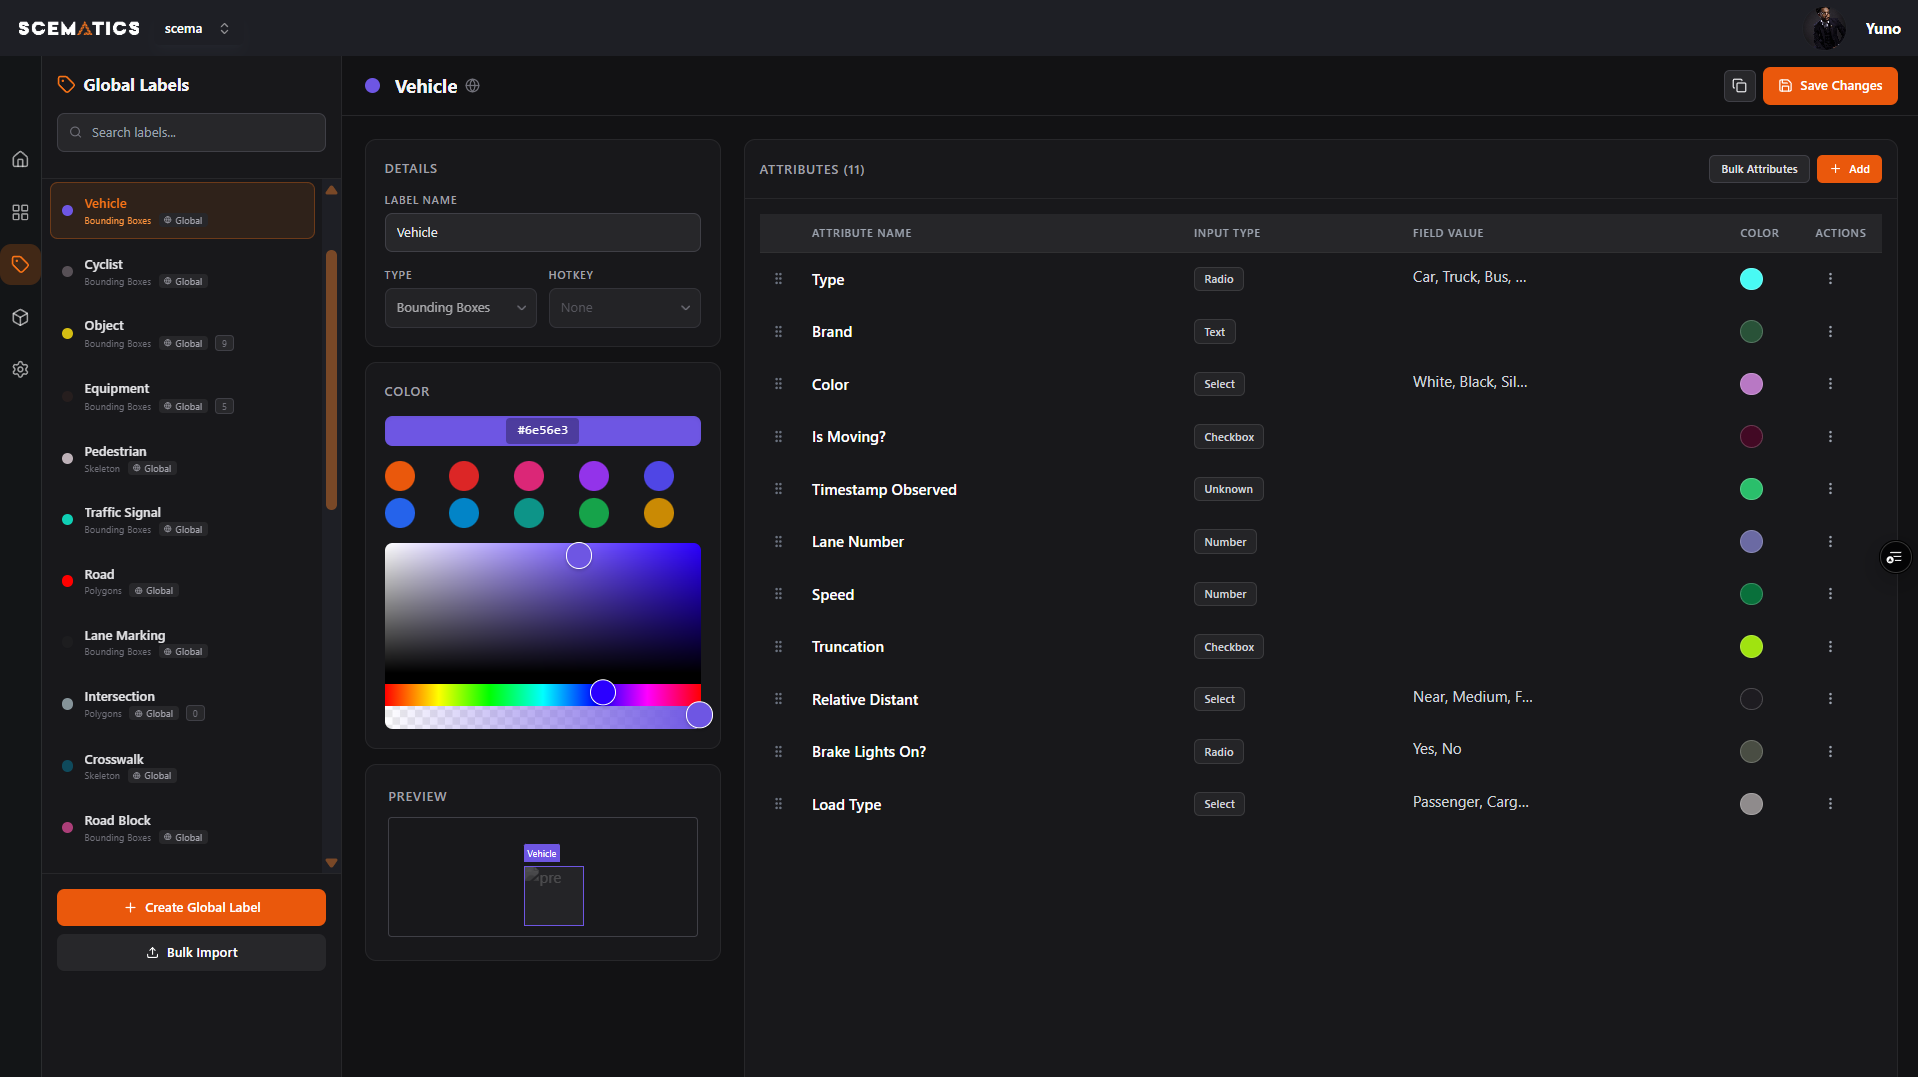This screenshot has width=1918, height=1077.
Task: Open the dashboard grid icon in sidebar
Action: (x=20, y=212)
